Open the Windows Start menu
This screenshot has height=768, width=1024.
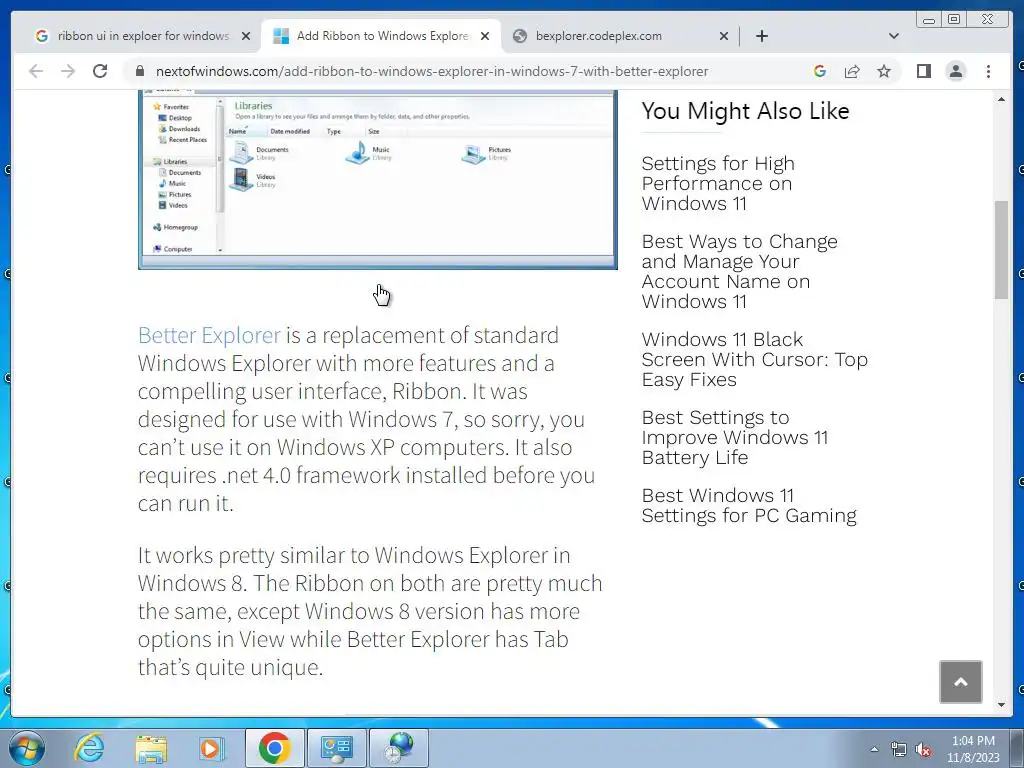pos(27,748)
